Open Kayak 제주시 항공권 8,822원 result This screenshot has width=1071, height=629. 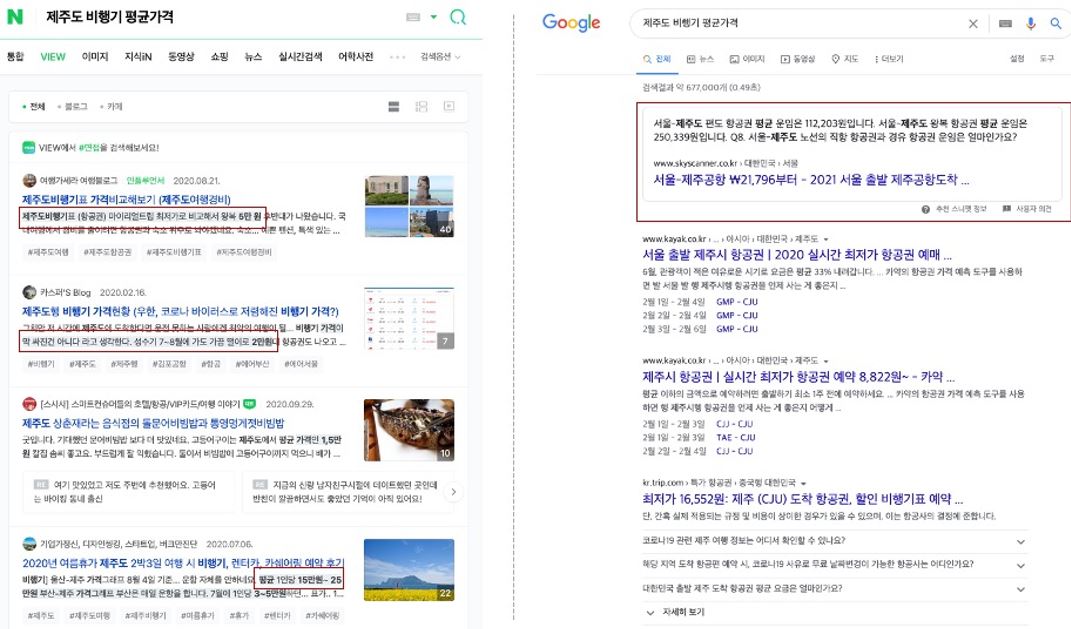(798, 376)
